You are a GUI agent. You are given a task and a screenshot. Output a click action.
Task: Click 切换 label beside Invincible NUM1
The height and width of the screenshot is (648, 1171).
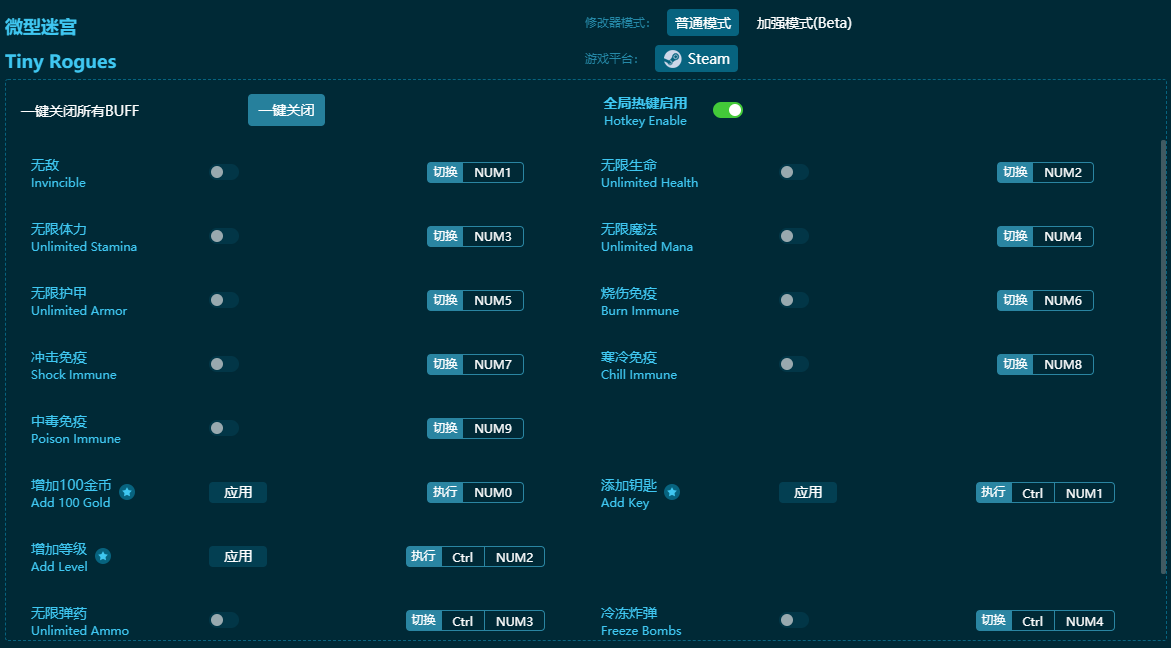(x=445, y=172)
